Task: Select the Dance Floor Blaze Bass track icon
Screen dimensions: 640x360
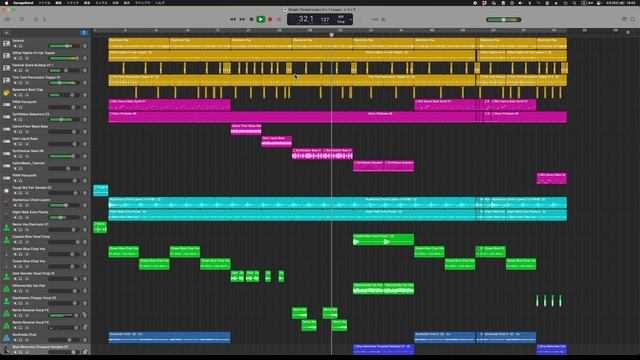Action: pos(6,129)
